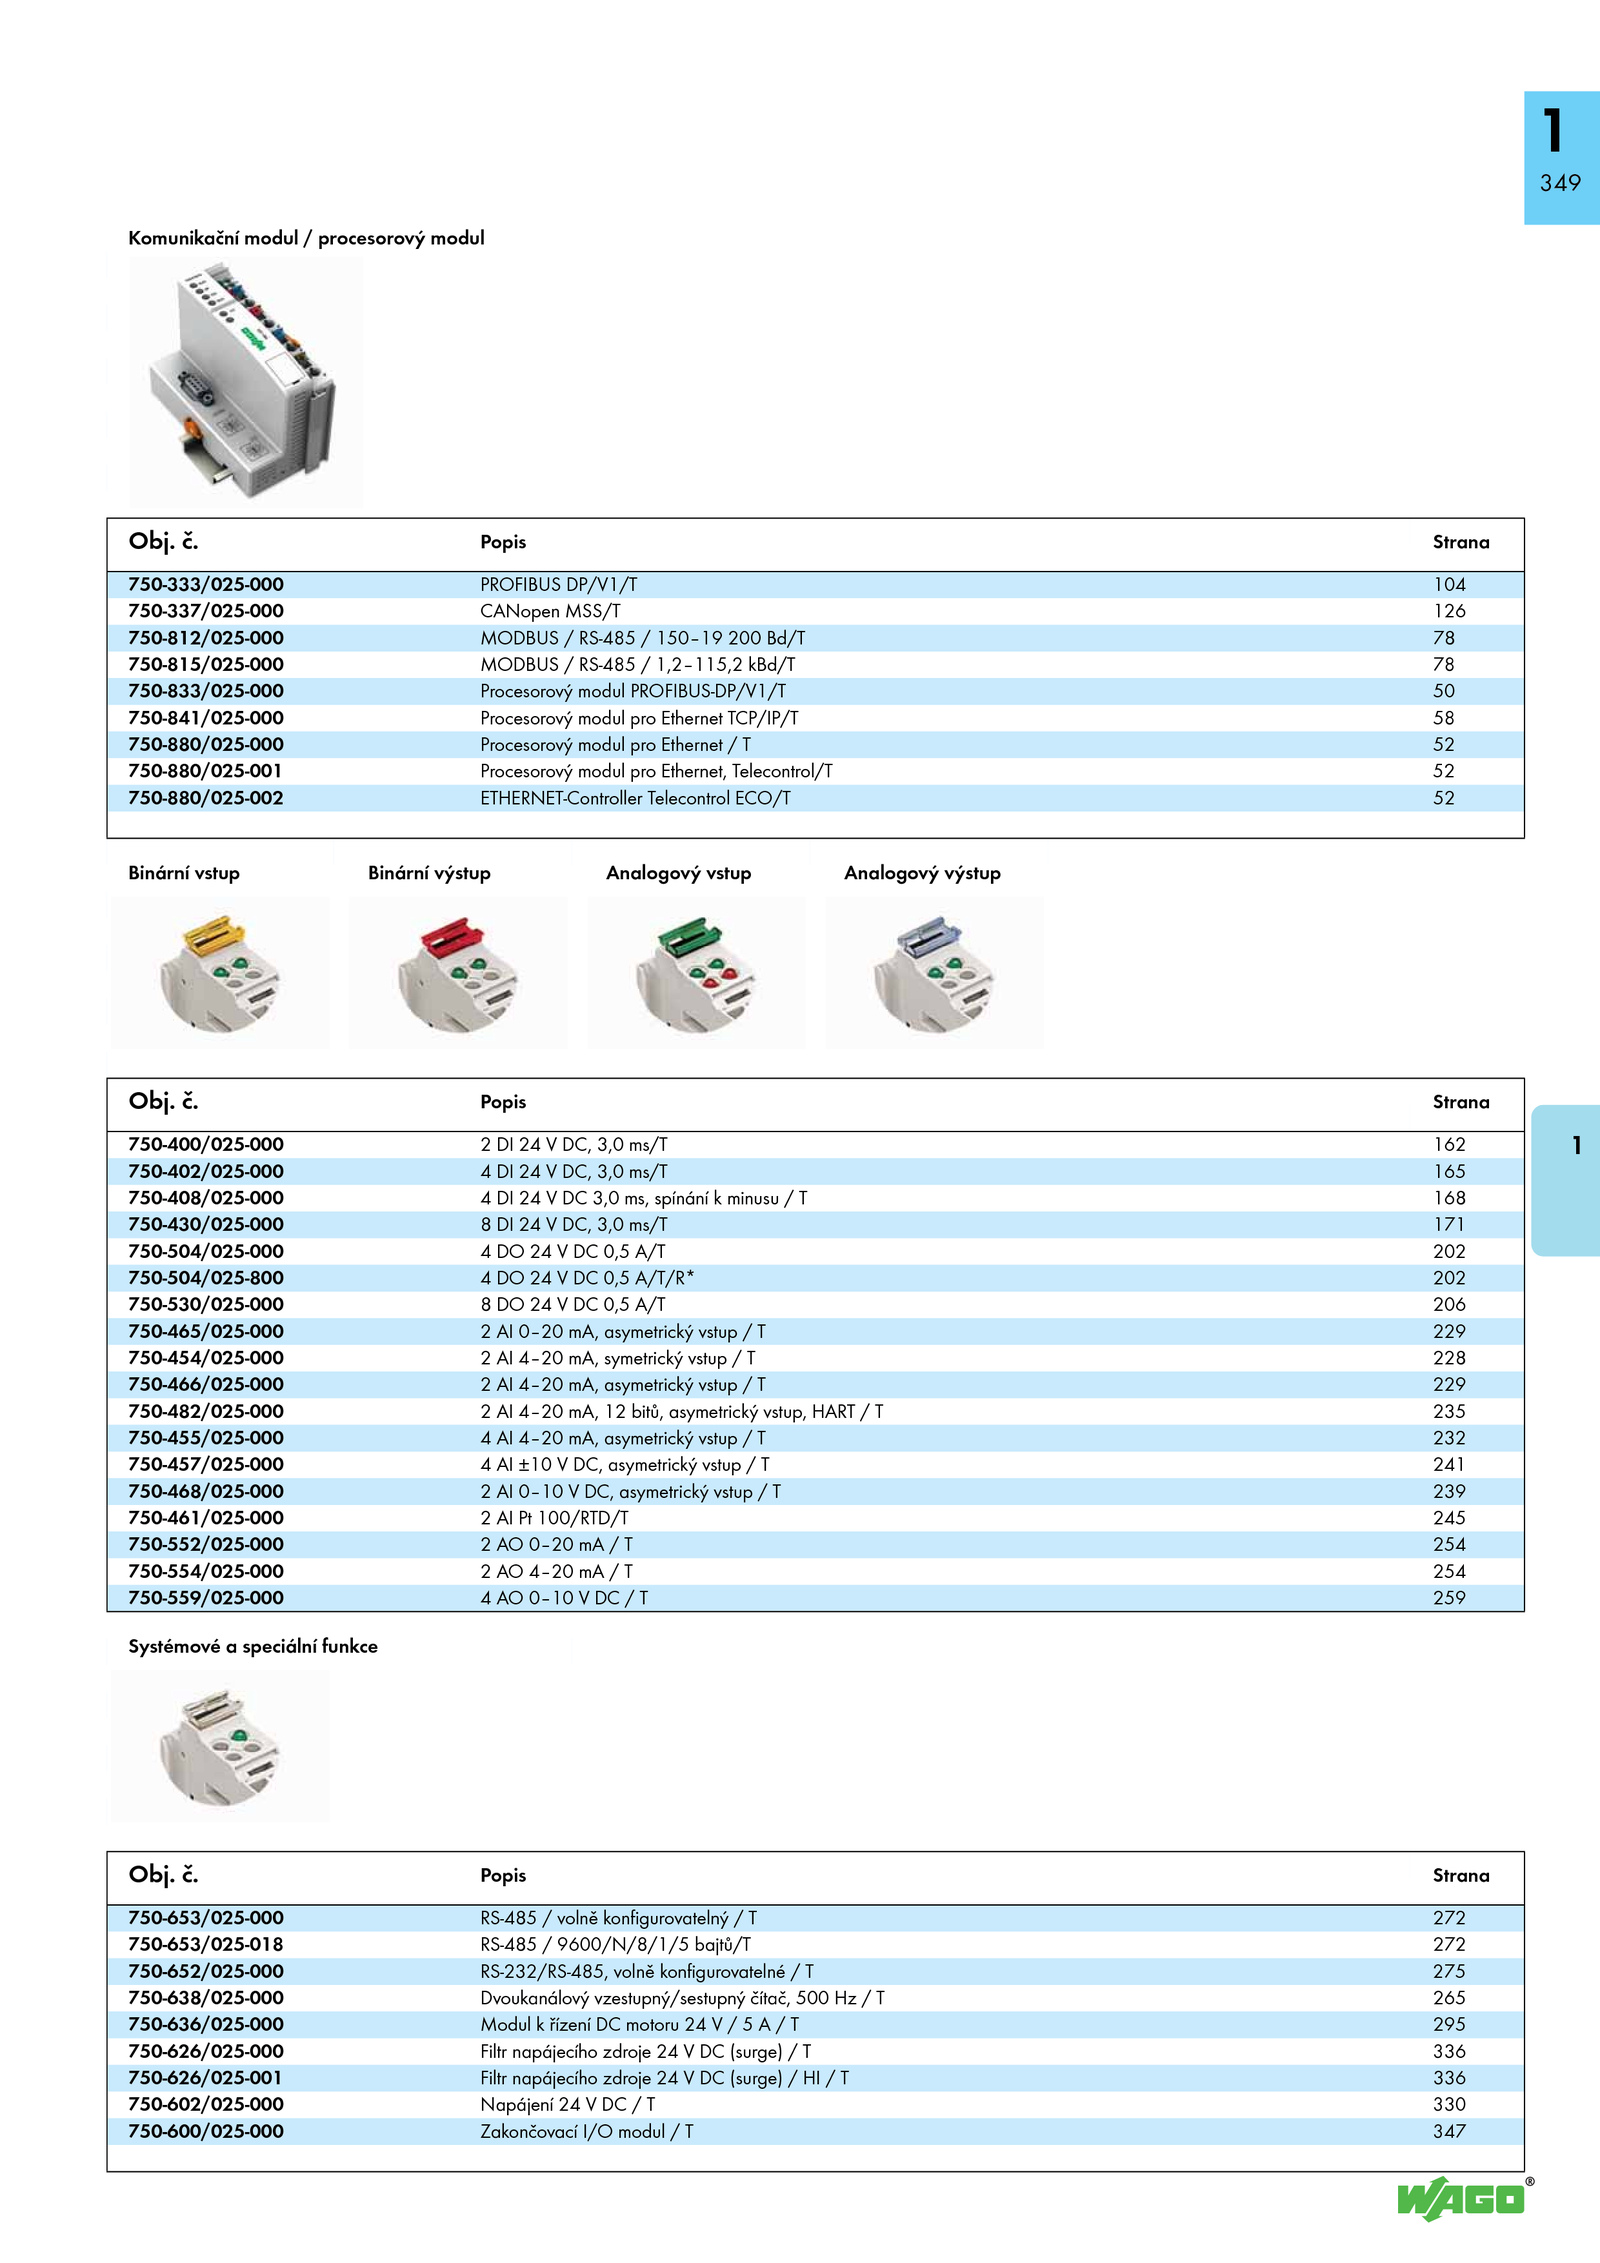Image resolution: width=1600 pixels, height=2263 pixels.
Task: Click description Napájení 24 V DC / T
Action: 568,2104
